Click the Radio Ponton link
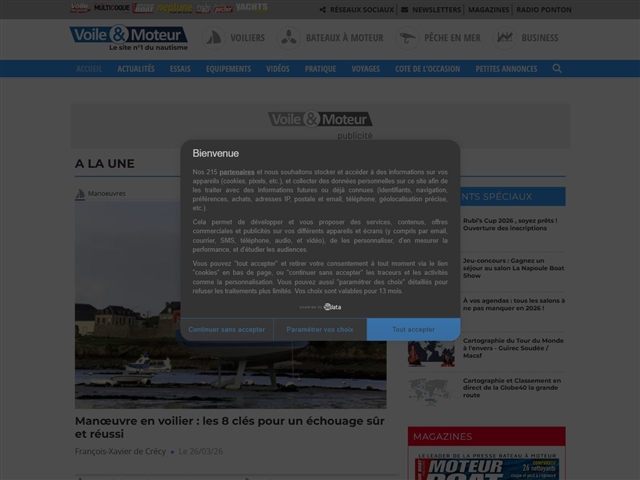The width and height of the screenshot is (640, 480). 544,9
